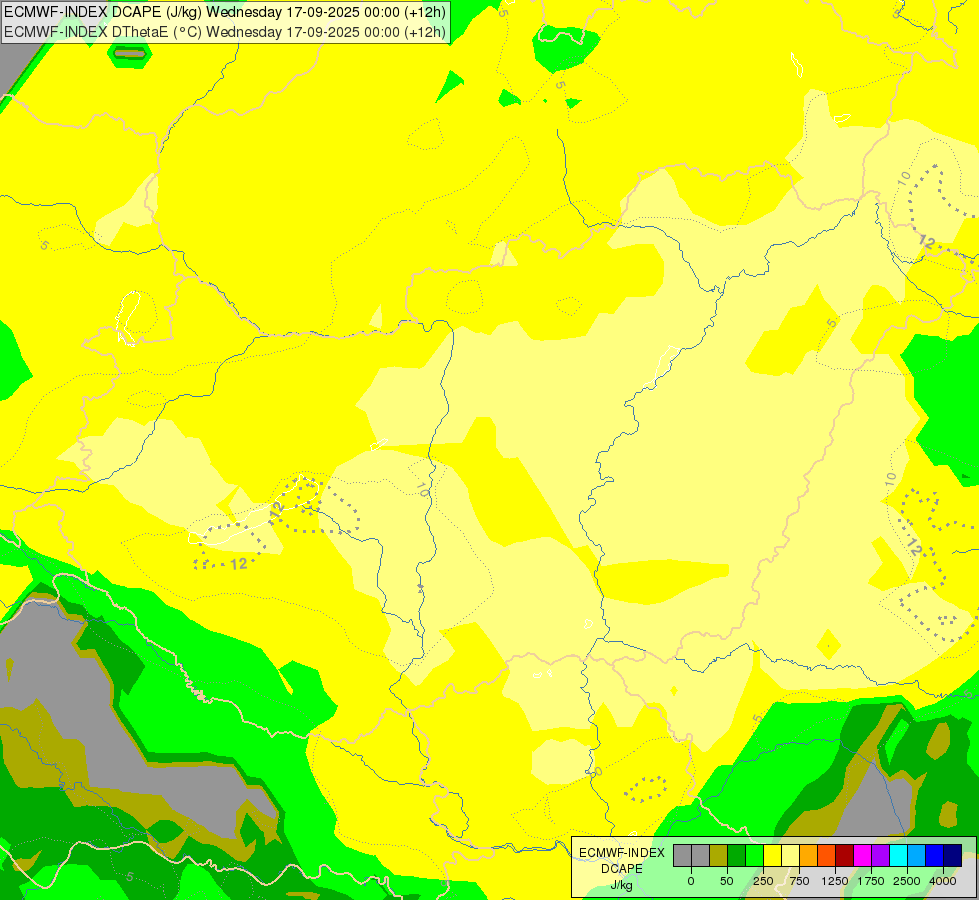Click the olive swatch in the DCAPE legend

click(719, 856)
